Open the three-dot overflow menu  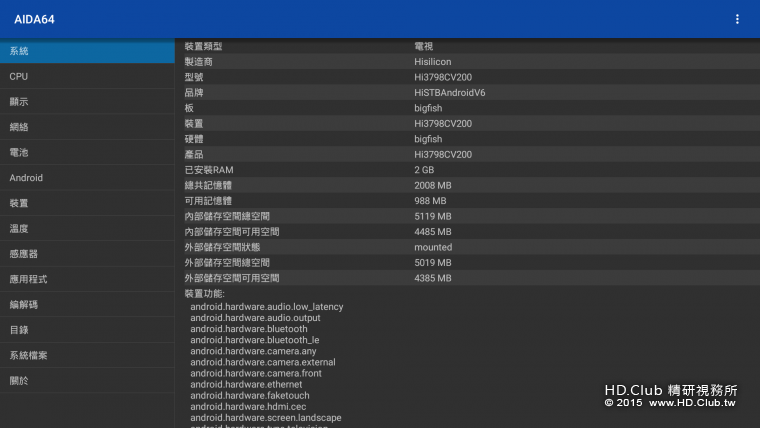737,19
